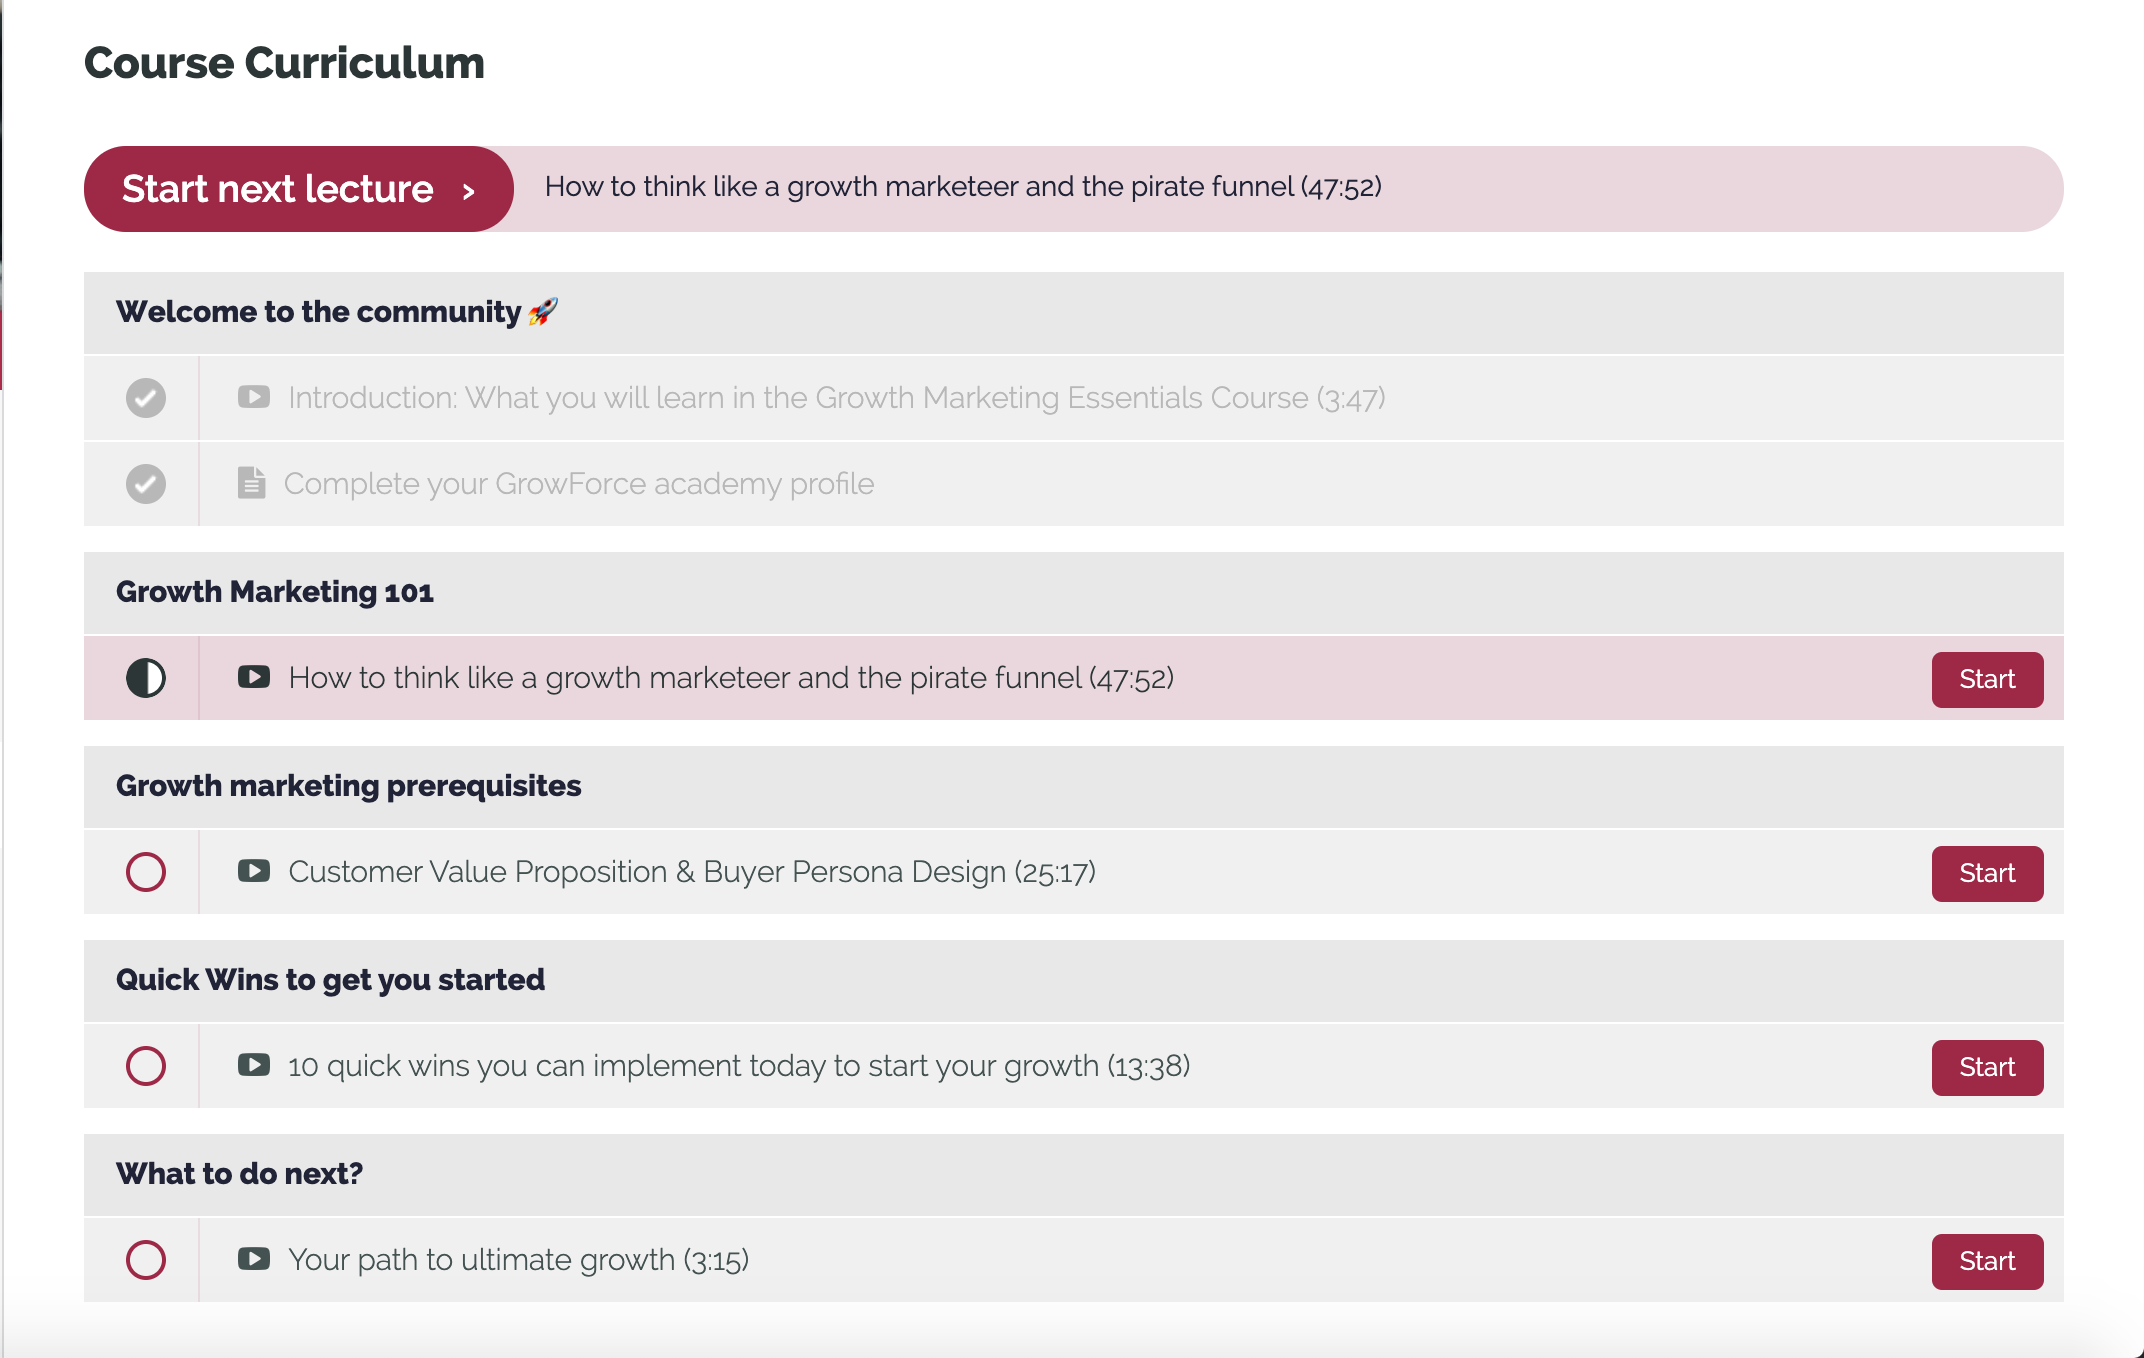This screenshot has width=2144, height=1358.
Task: Click the video icon for Customer Value Proposition lecture
Action: coord(254,872)
